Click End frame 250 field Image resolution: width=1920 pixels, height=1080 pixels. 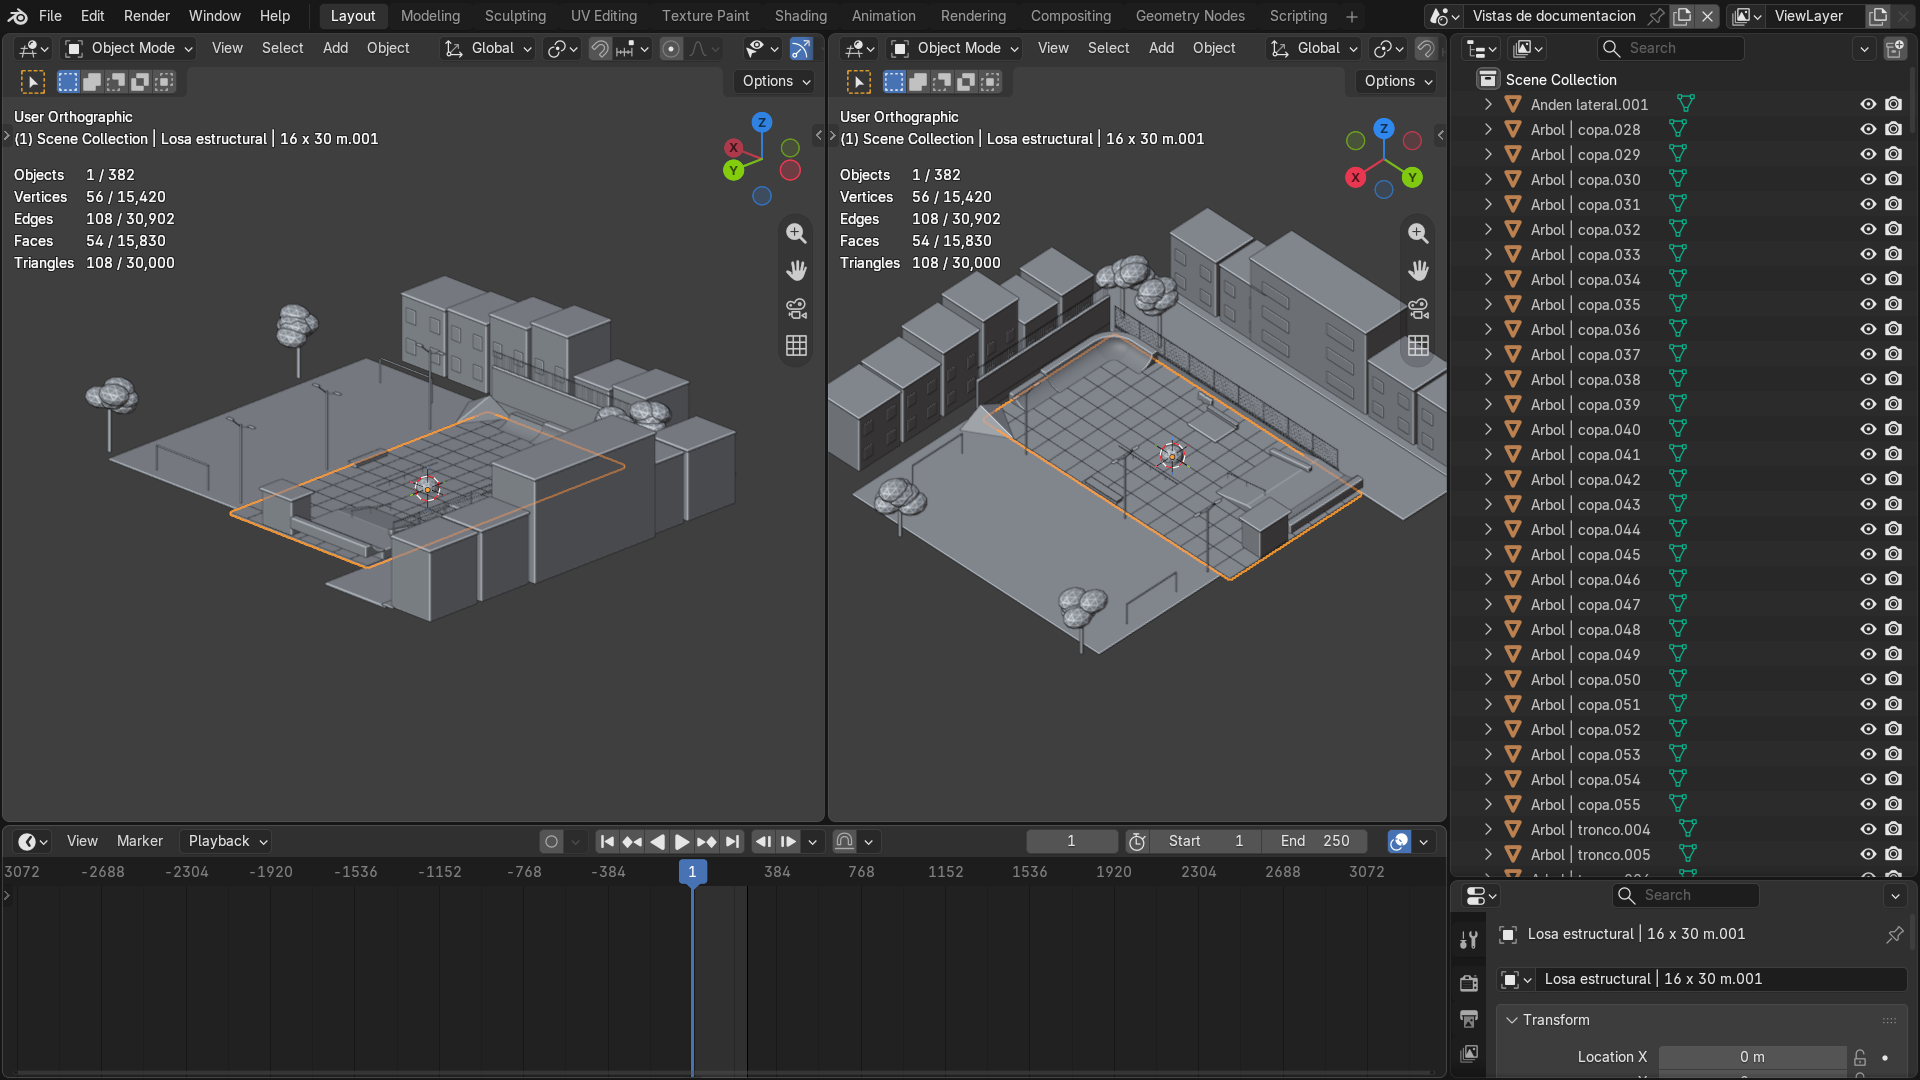point(1315,842)
